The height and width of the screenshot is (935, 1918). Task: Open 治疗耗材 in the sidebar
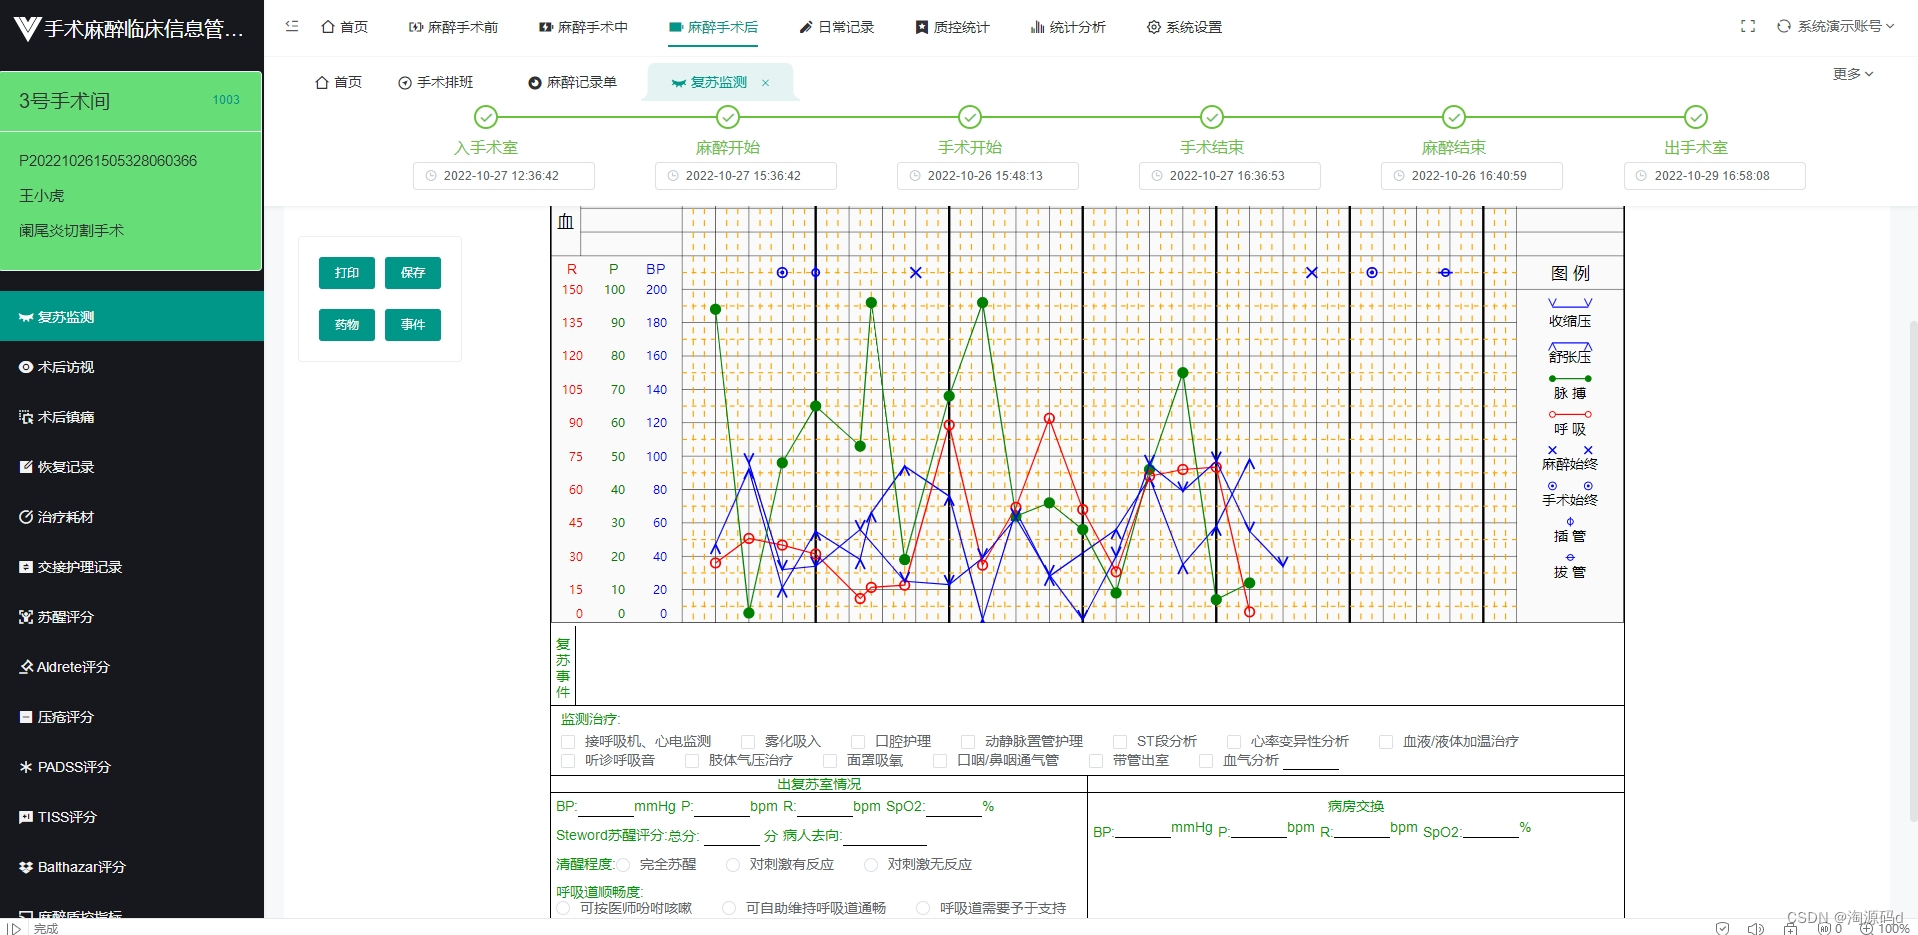(132, 517)
